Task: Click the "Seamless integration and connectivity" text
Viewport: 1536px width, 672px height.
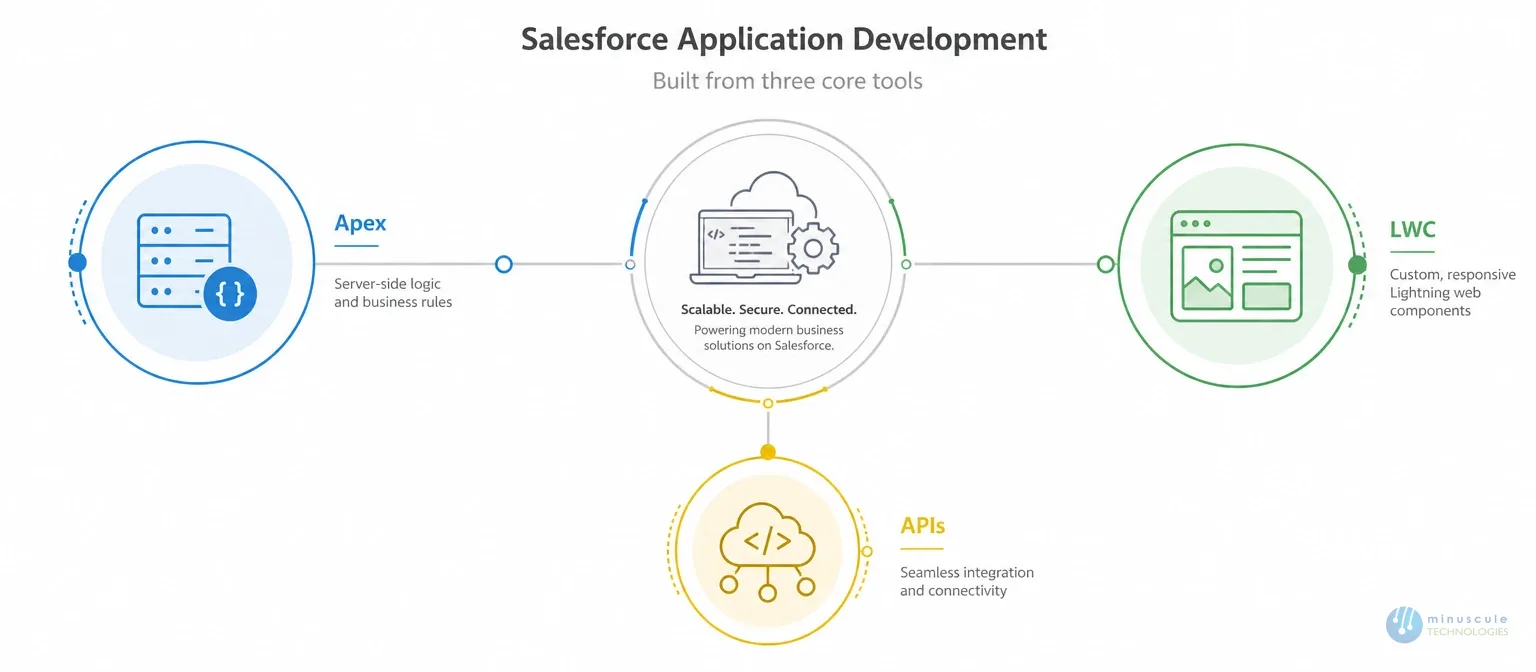Action: point(966,582)
